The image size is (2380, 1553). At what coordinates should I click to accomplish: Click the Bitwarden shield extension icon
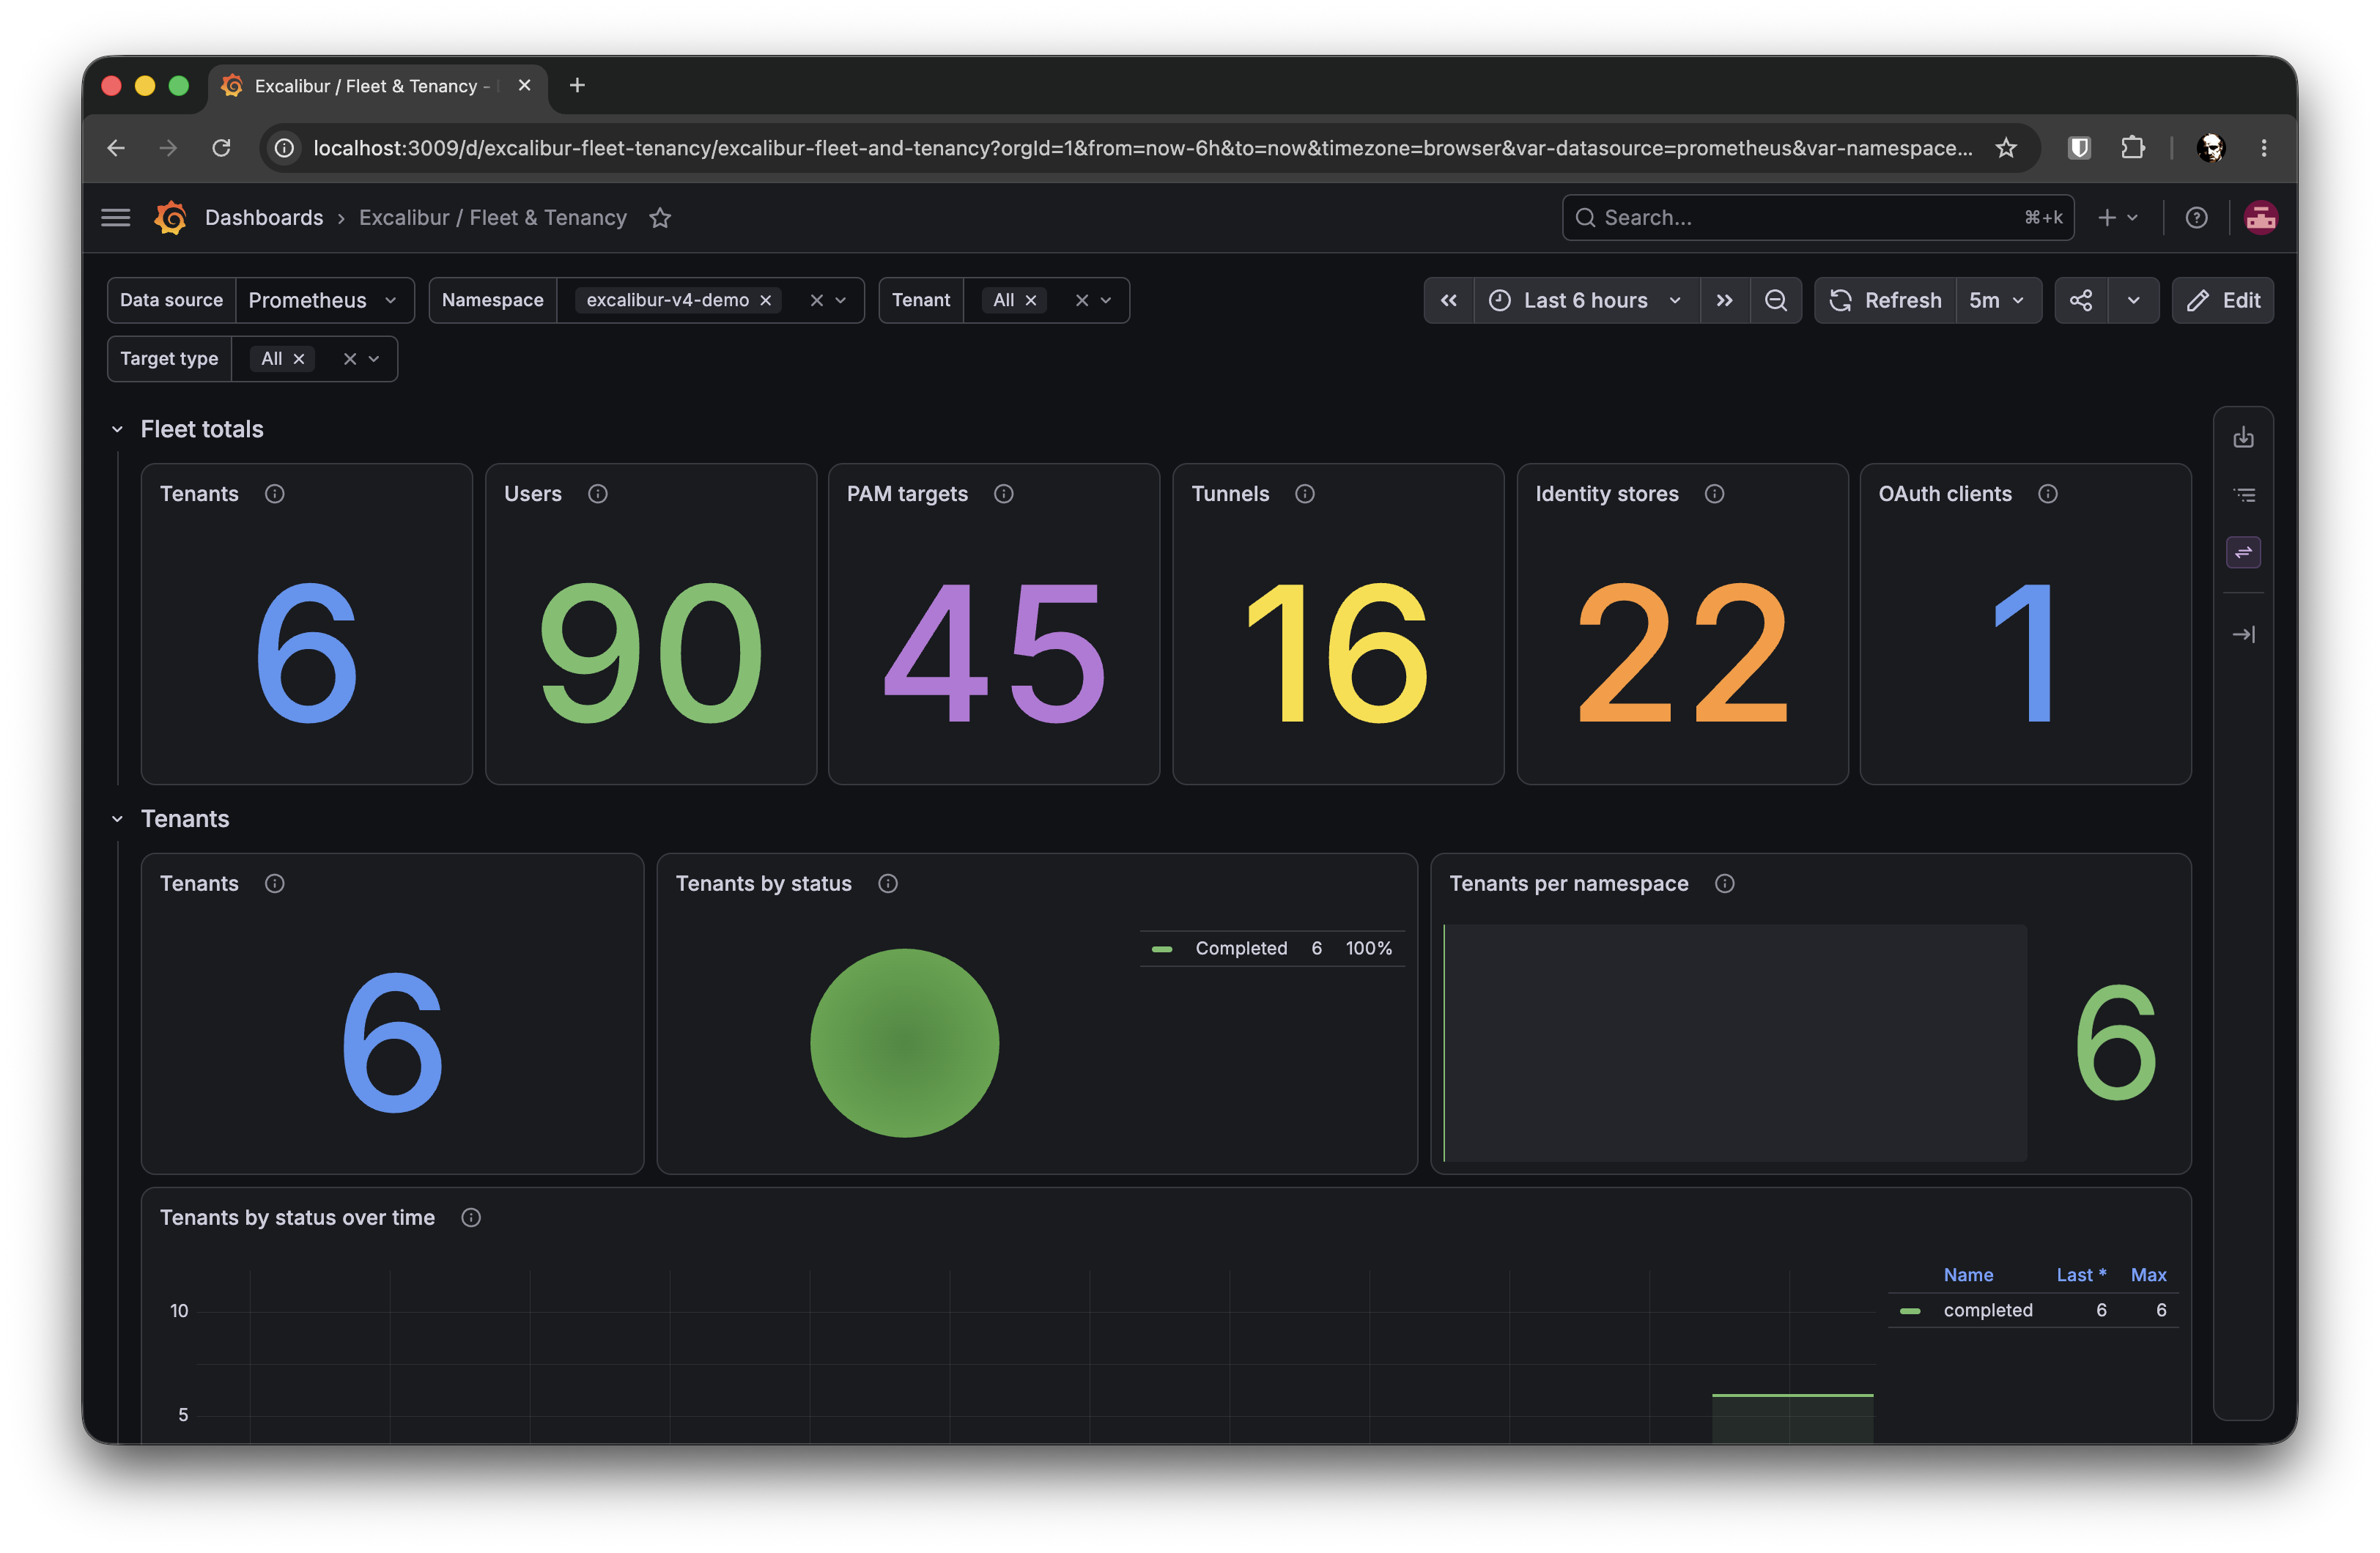(x=2079, y=148)
